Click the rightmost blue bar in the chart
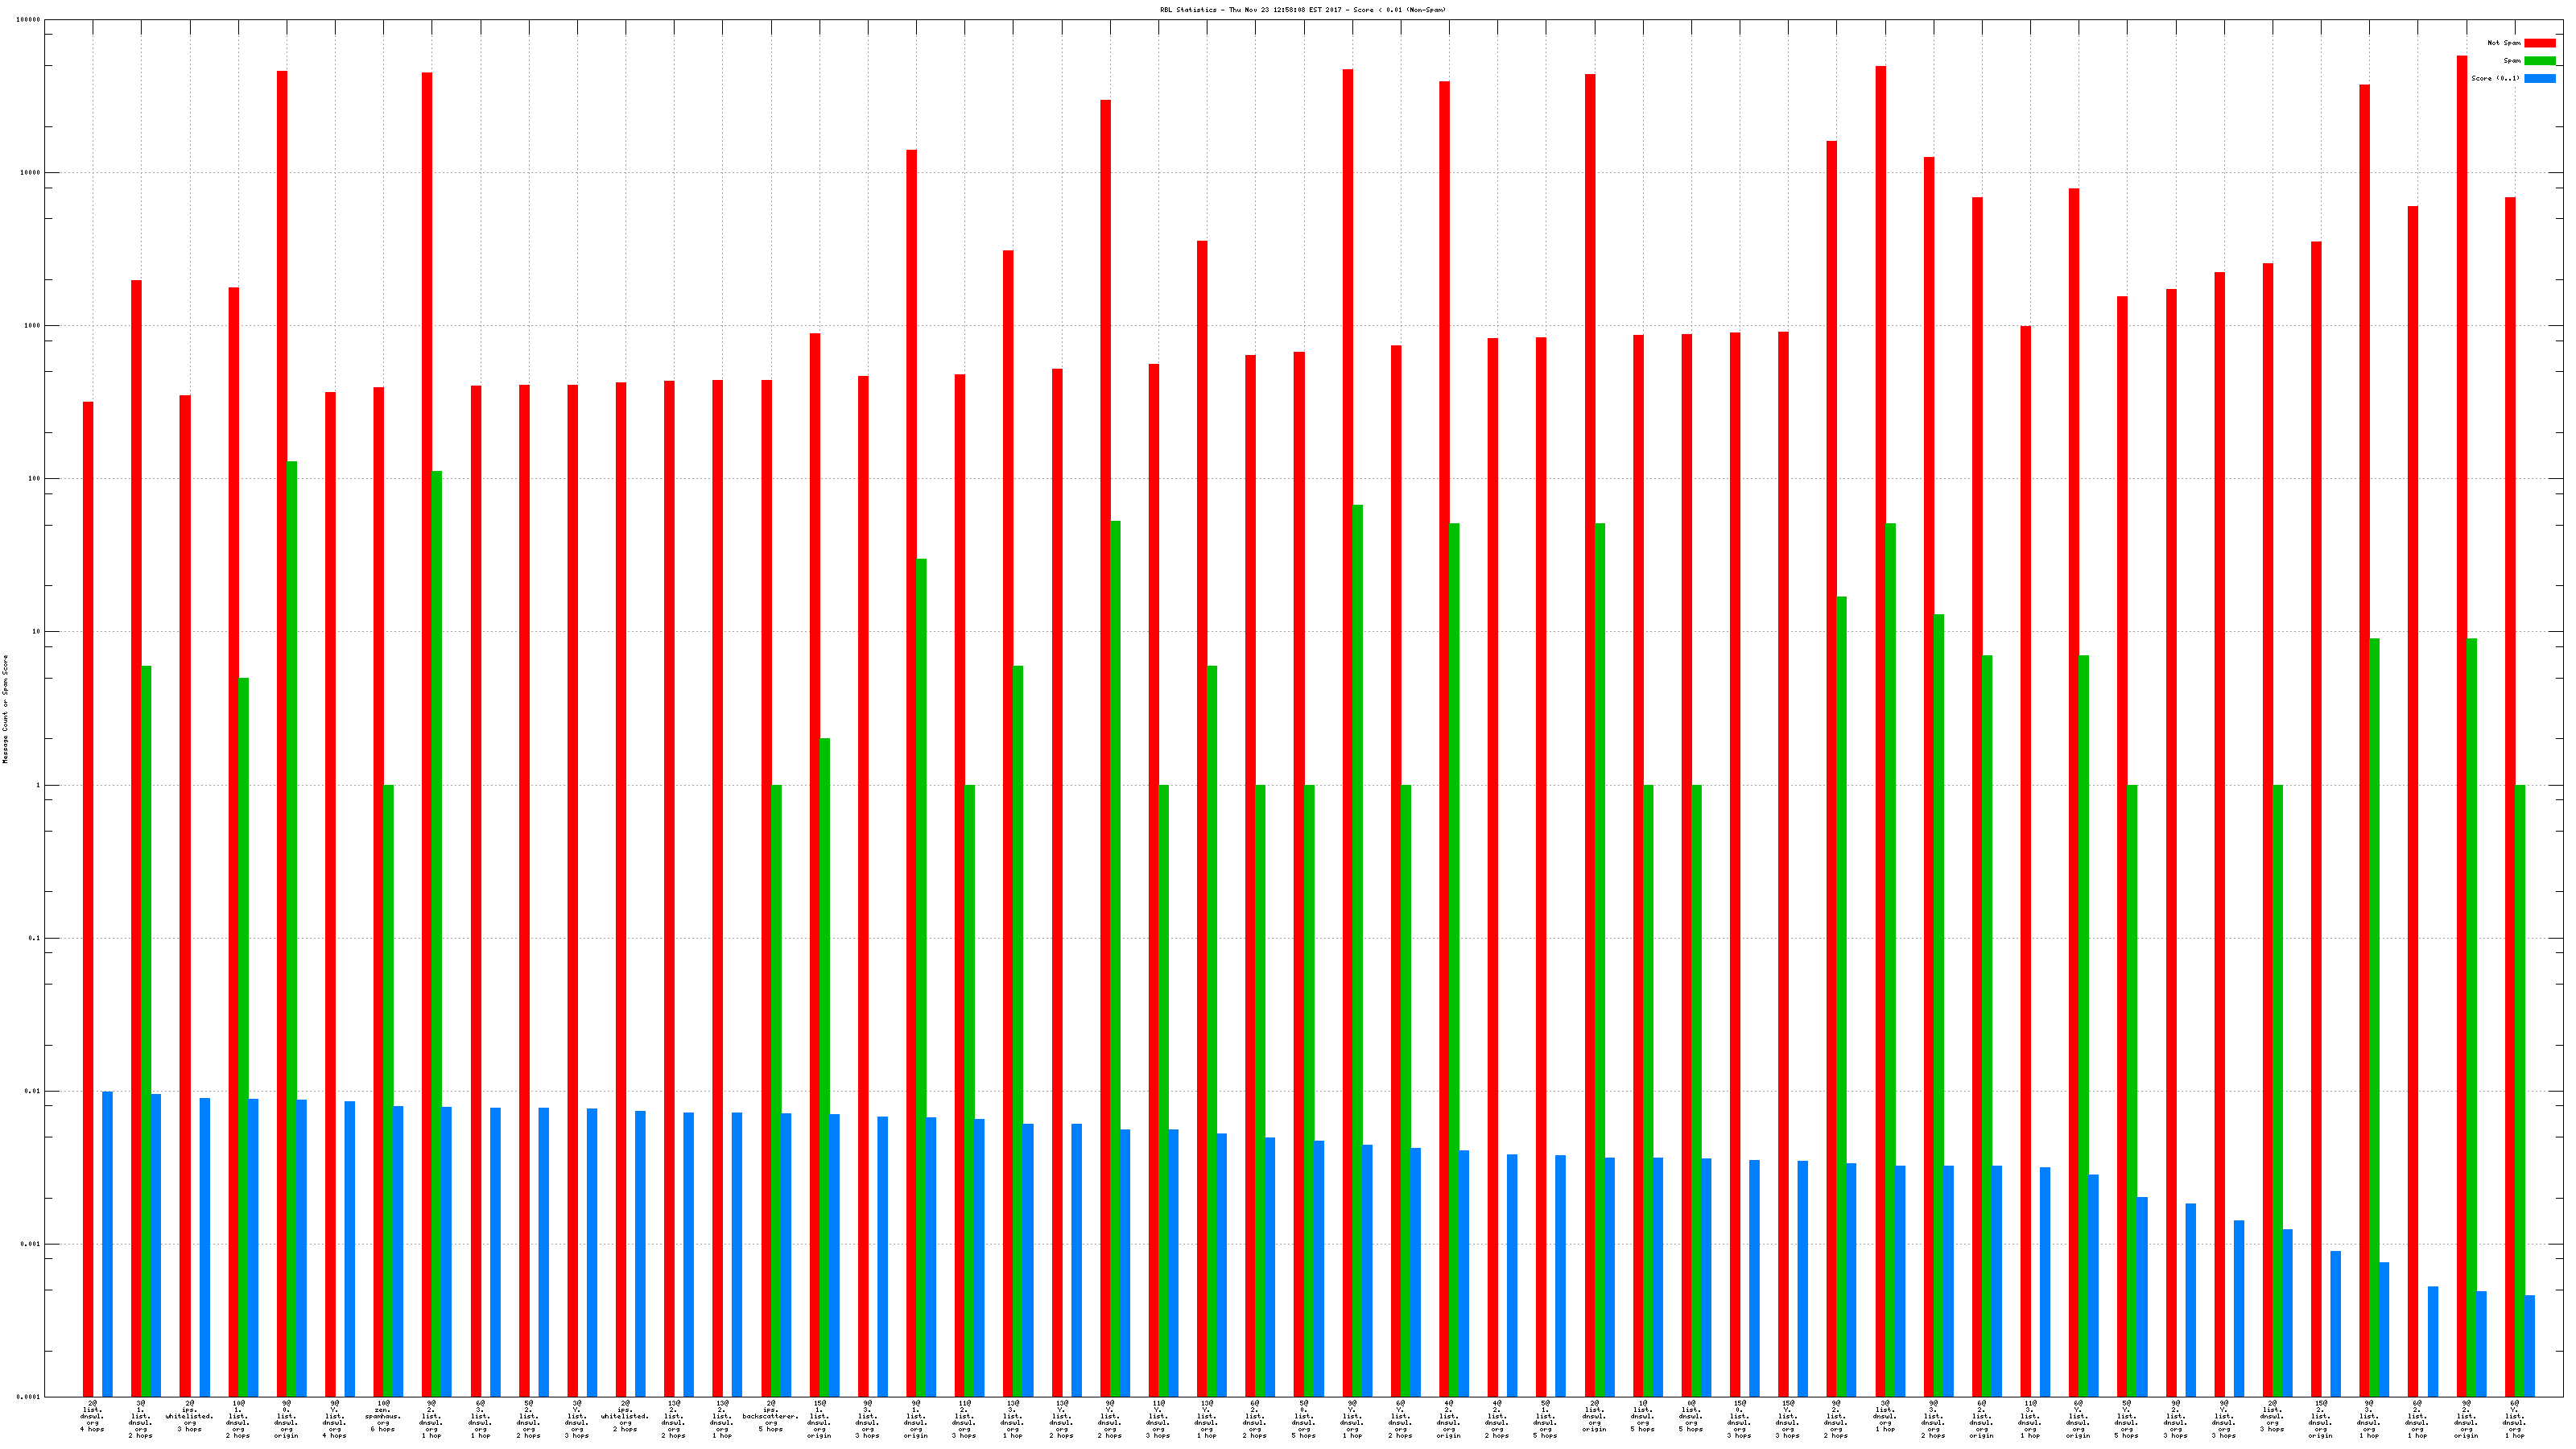The height and width of the screenshot is (1449, 2576). coord(2529,1345)
